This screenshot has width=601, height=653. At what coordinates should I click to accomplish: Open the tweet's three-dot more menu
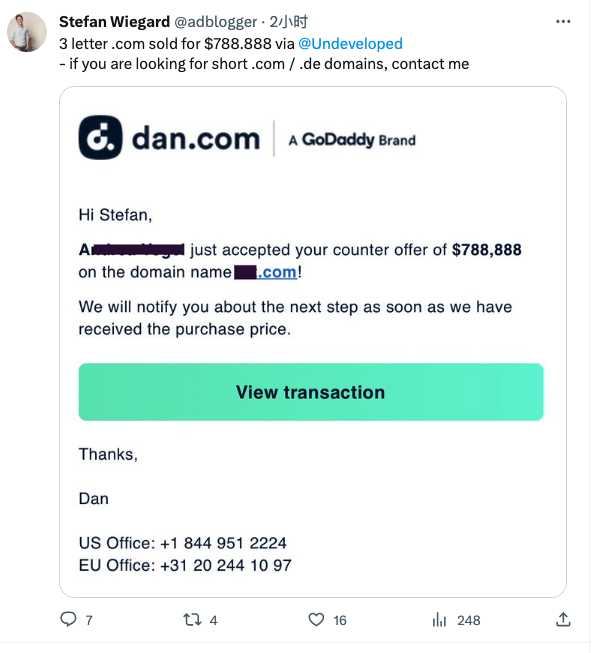click(563, 22)
